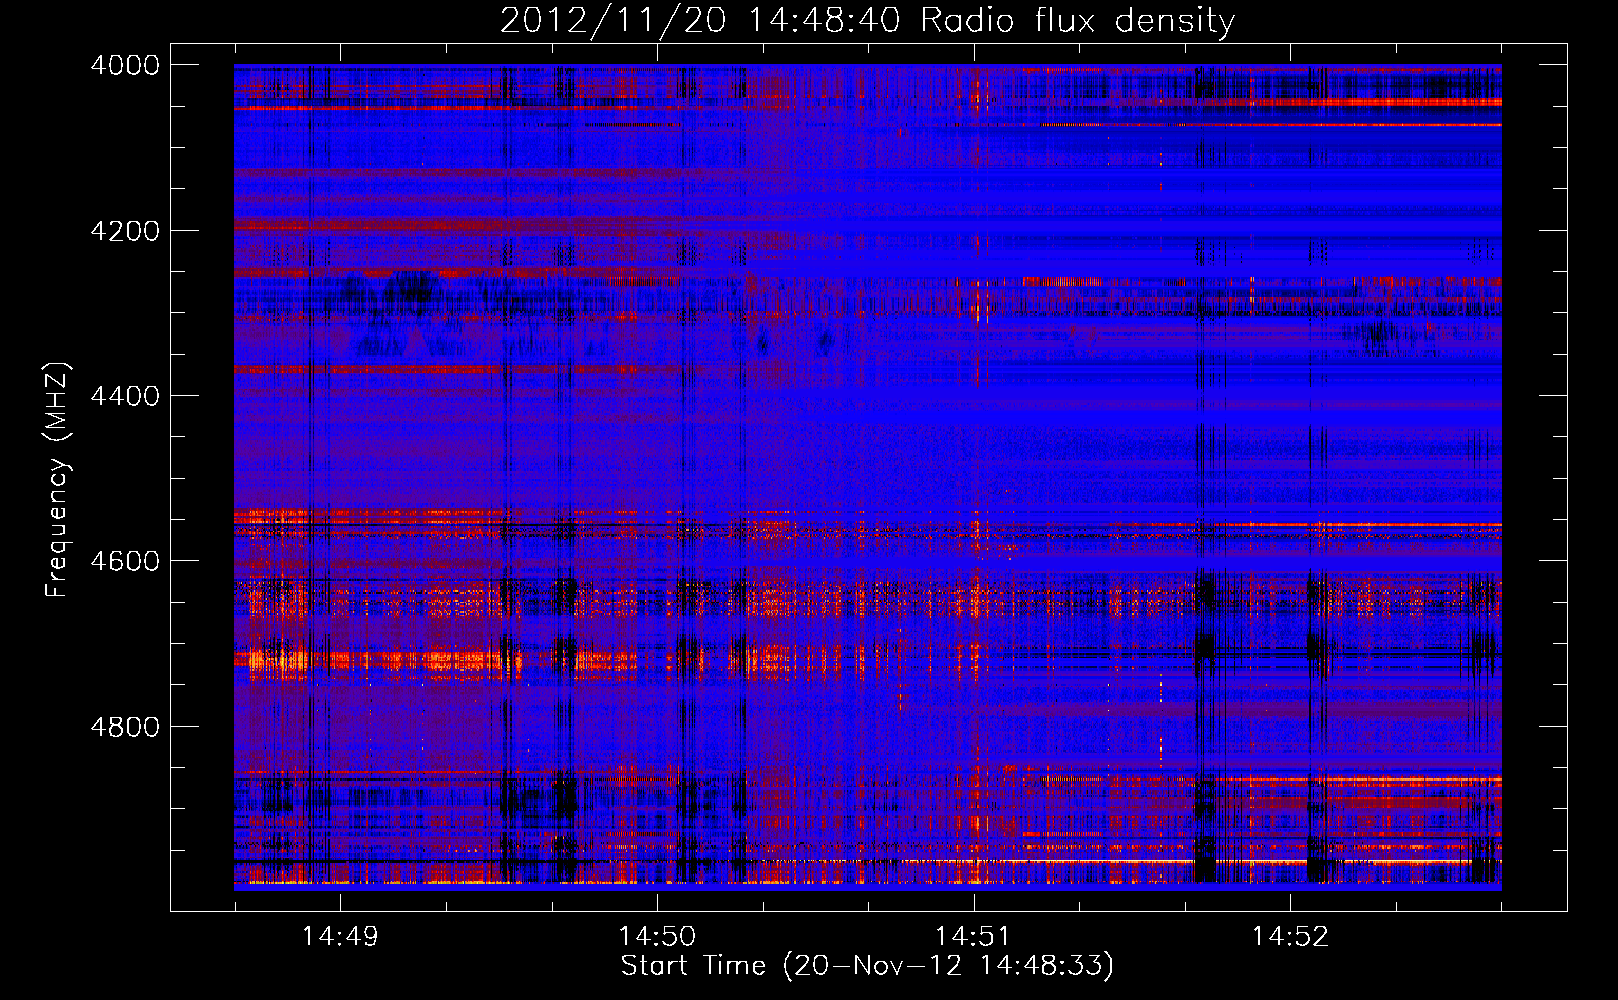The width and height of the screenshot is (1618, 1000).
Task: Click the 14:50 time axis label
Action: 657,937
